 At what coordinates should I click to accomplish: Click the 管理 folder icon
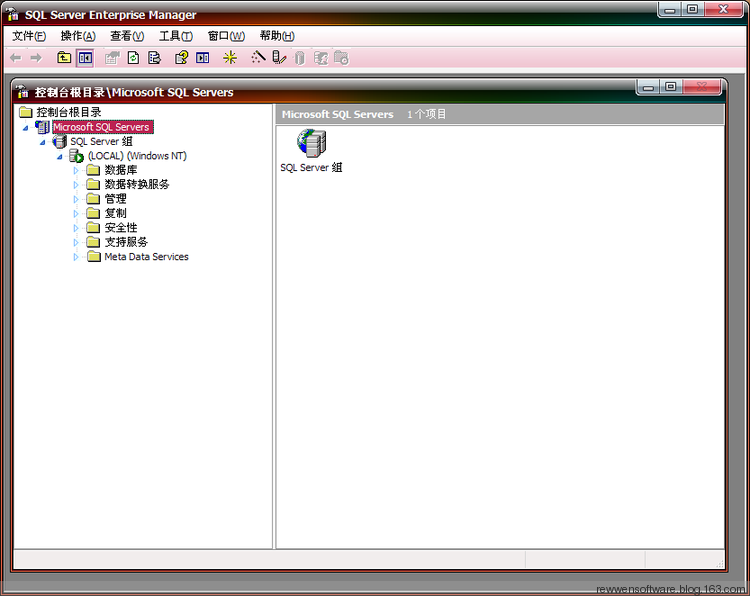tap(93, 199)
